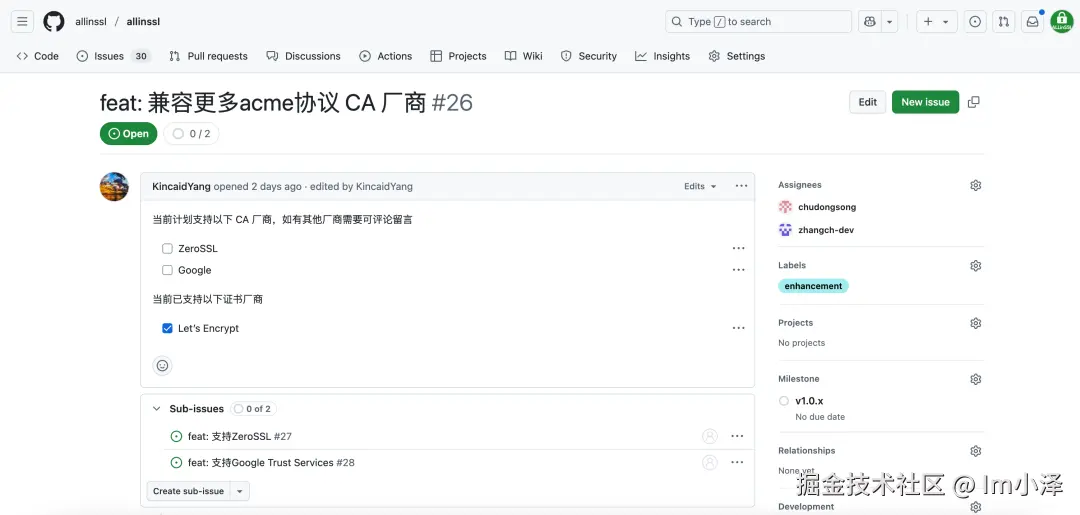The width and height of the screenshot is (1080, 515).
Task: Click the Edit issue title button
Action: (x=868, y=102)
